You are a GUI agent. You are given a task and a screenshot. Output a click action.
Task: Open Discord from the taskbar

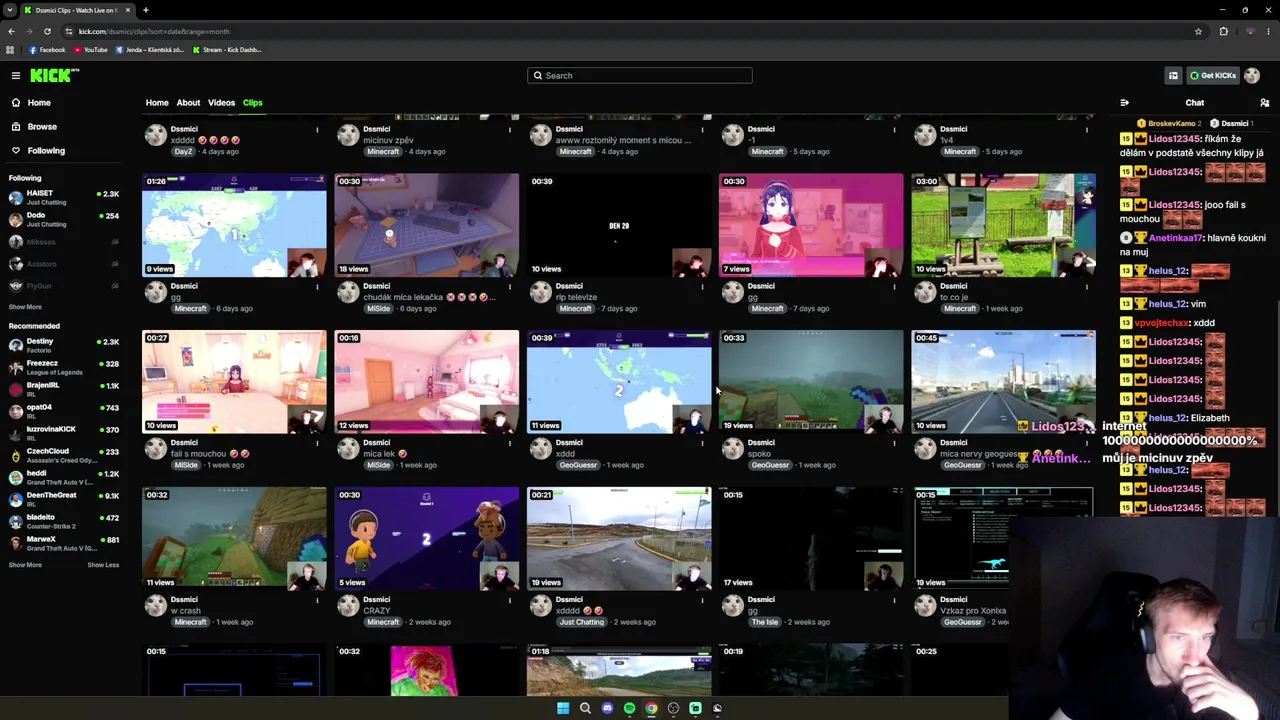(x=607, y=708)
